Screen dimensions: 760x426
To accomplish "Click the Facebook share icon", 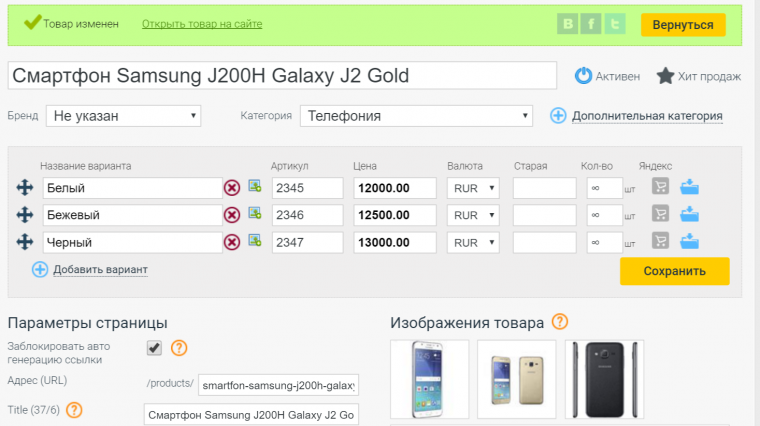I will click(x=593, y=25).
